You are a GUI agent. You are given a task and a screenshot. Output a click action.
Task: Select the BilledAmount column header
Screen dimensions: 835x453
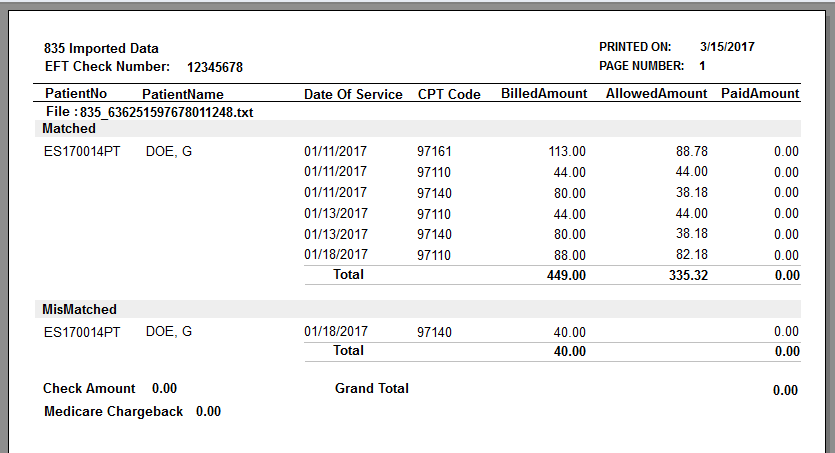point(543,94)
